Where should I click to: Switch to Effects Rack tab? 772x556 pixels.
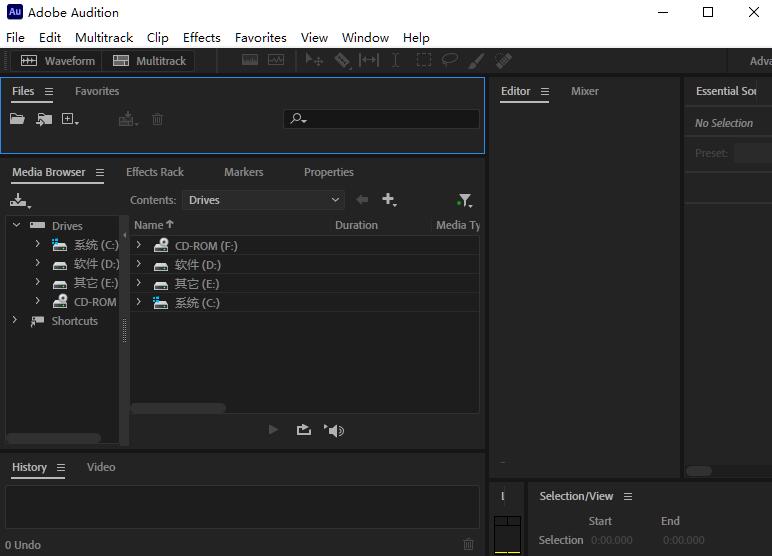[155, 172]
